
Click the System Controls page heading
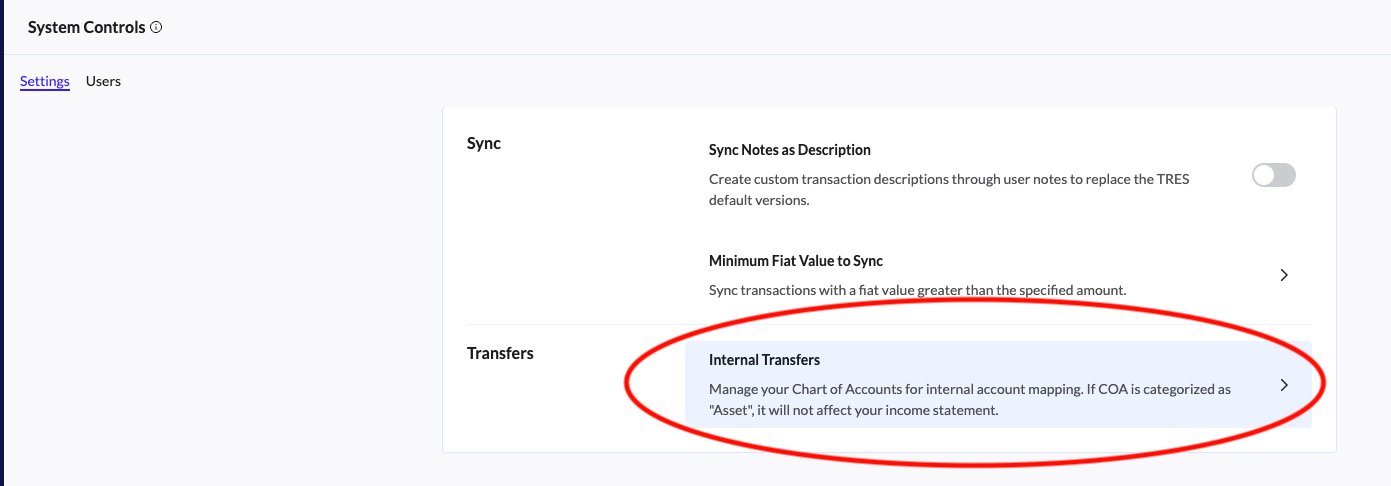click(86, 28)
